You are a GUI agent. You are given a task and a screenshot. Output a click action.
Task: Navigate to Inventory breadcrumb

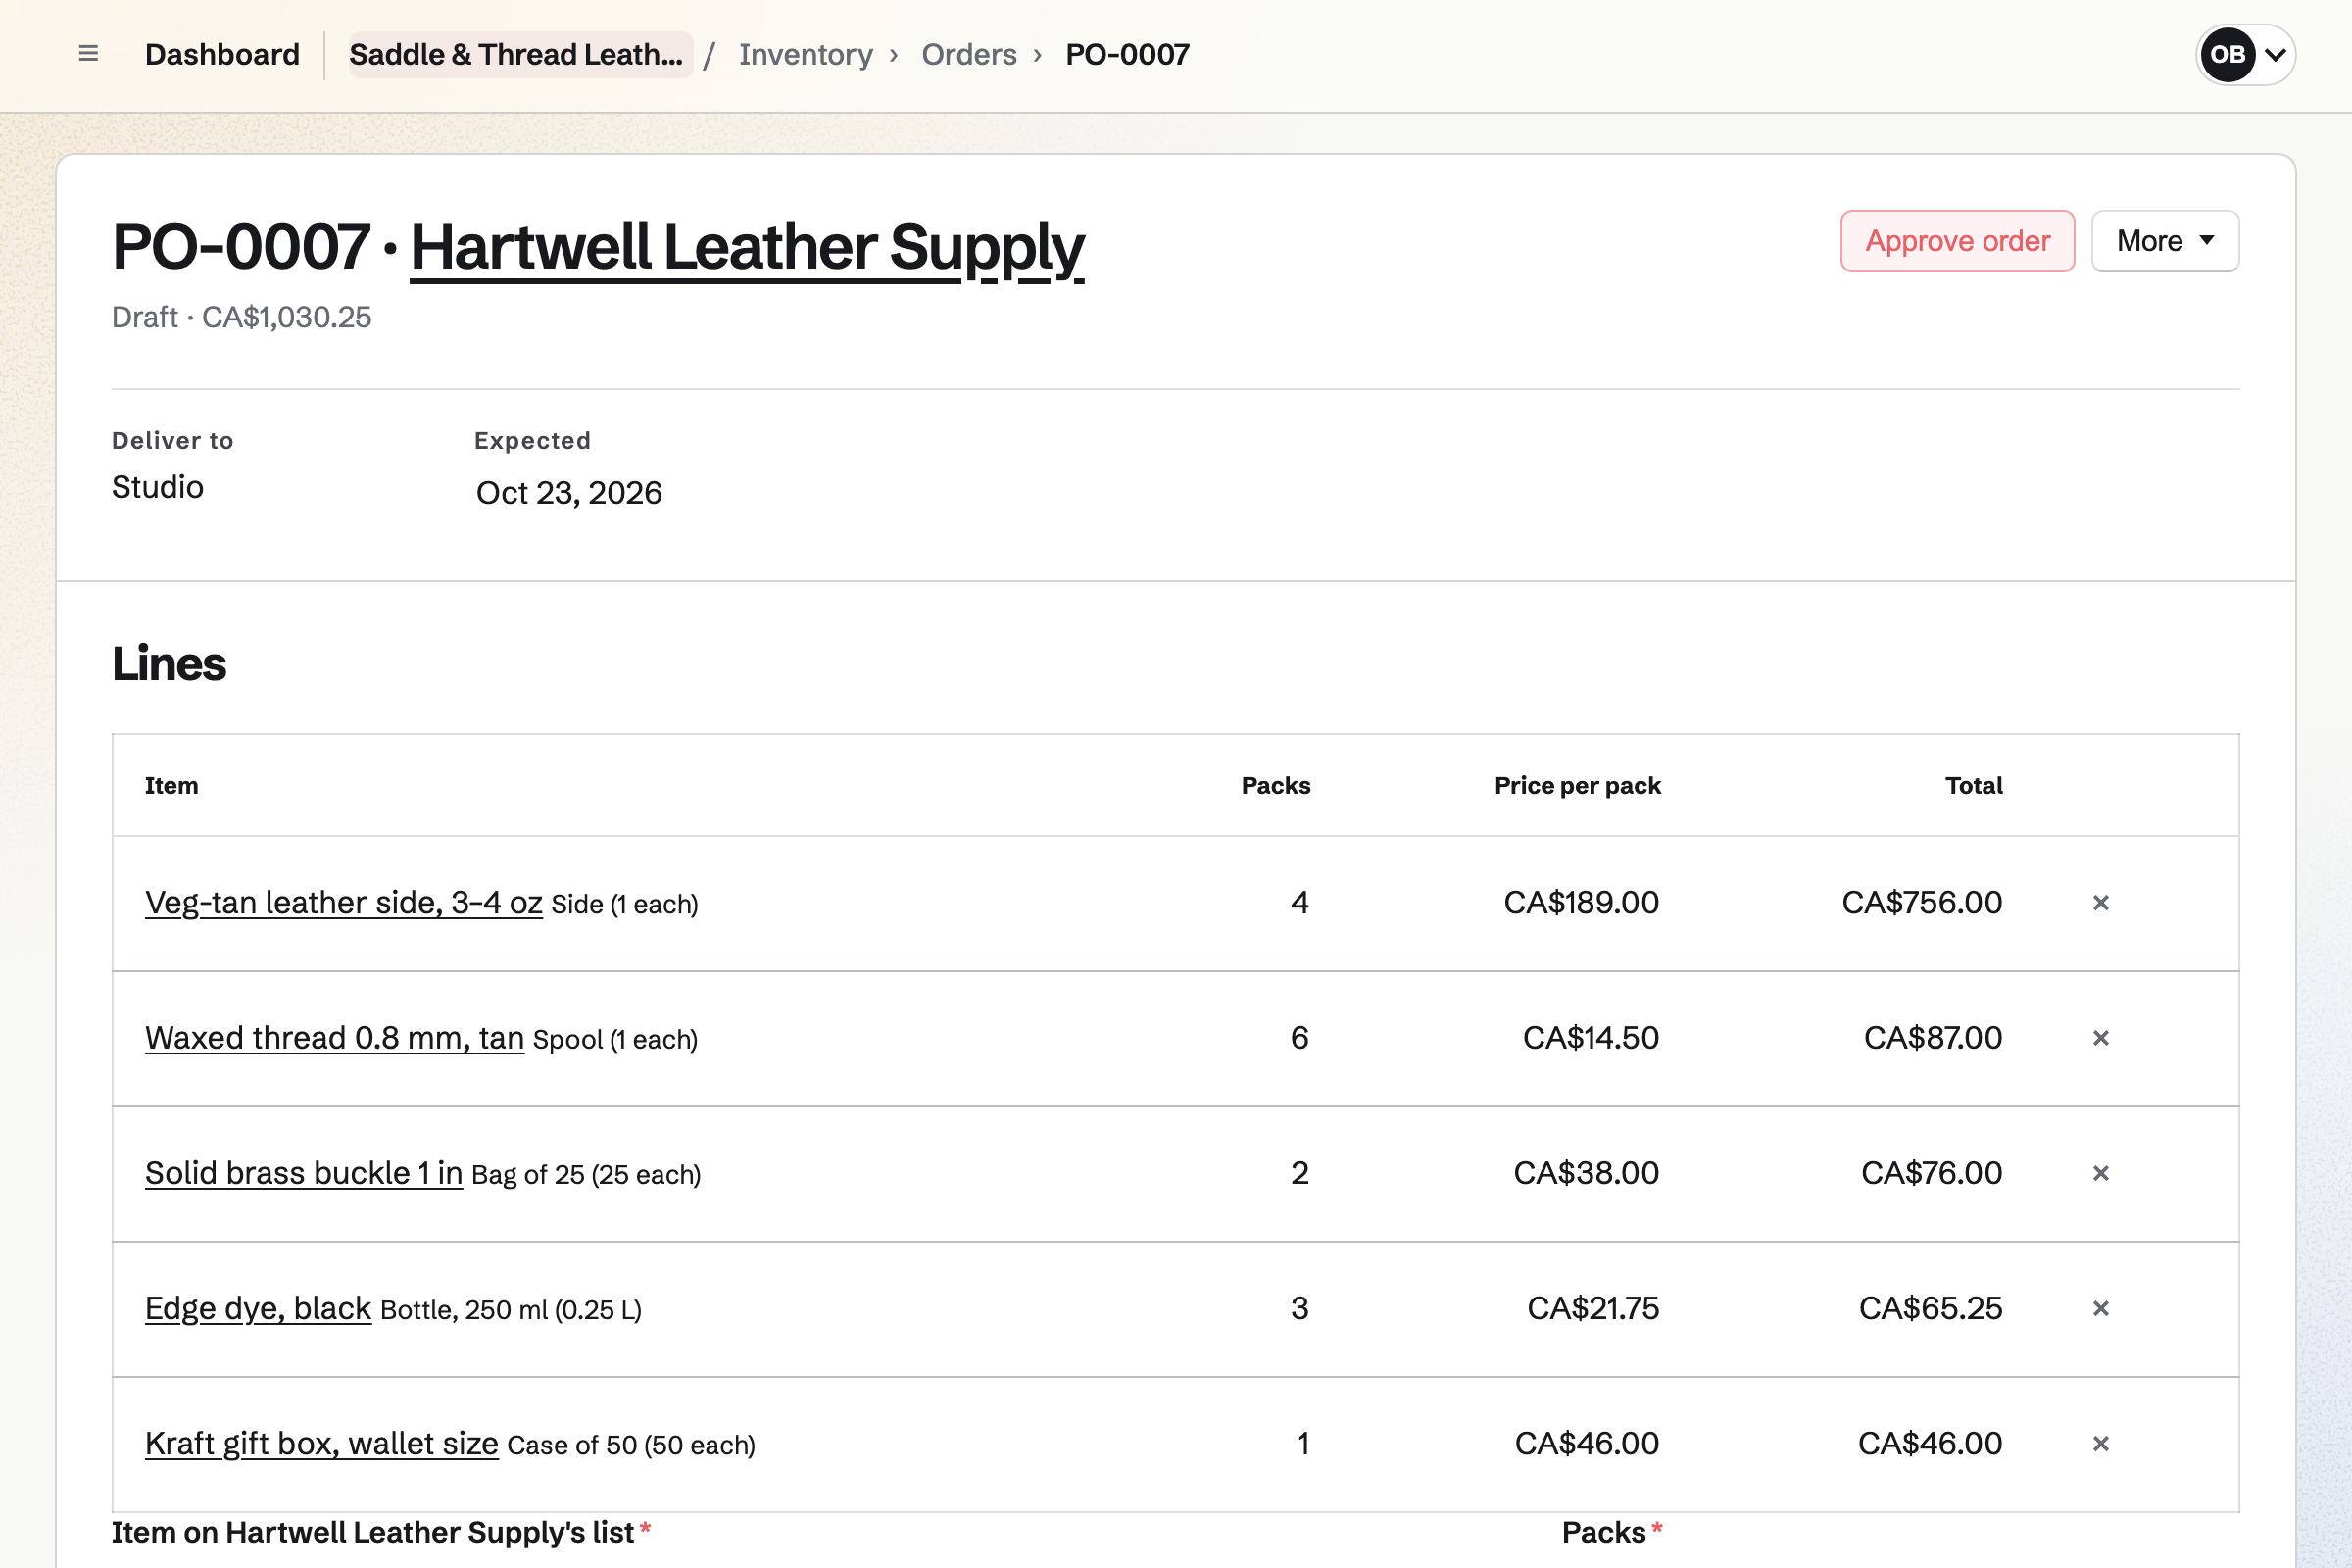click(806, 54)
